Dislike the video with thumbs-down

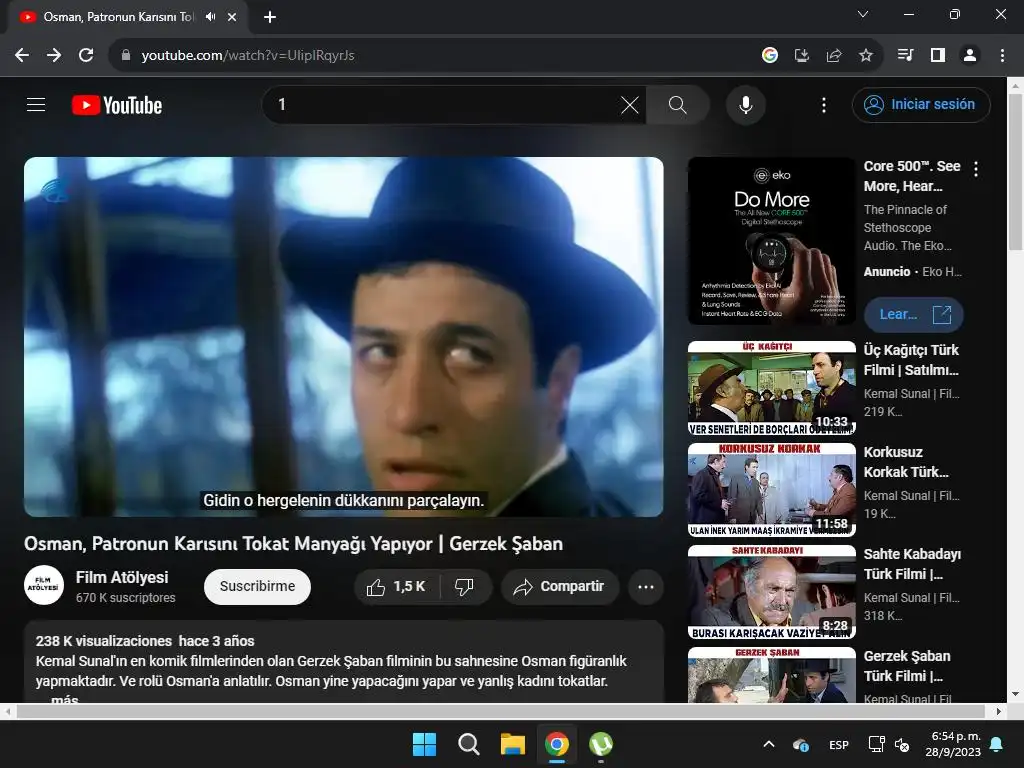464,586
